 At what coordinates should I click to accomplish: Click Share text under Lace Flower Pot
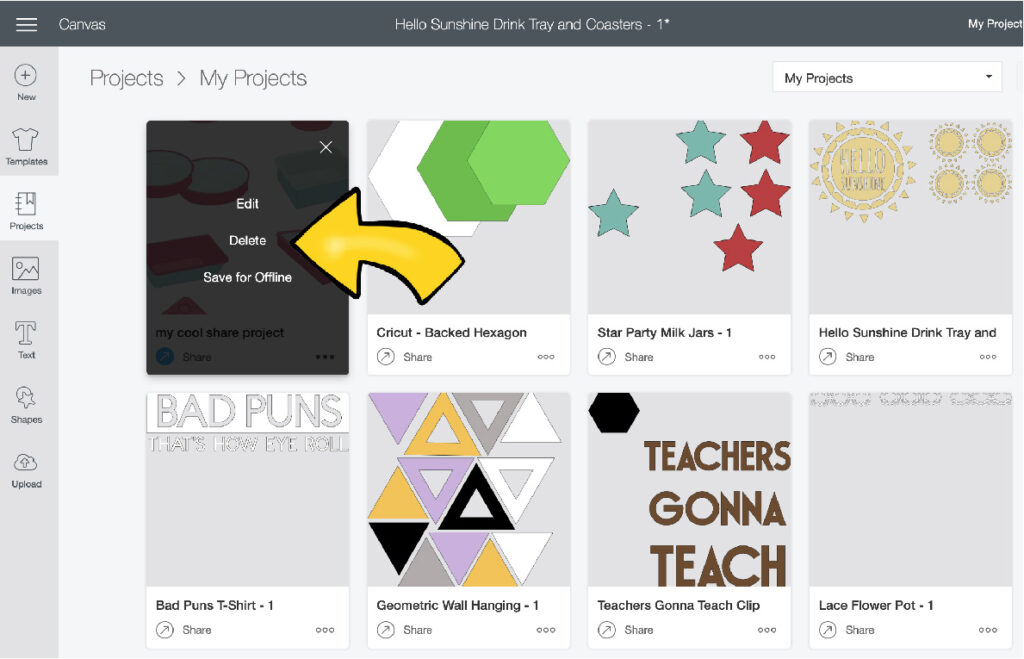pyautogui.click(x=859, y=630)
